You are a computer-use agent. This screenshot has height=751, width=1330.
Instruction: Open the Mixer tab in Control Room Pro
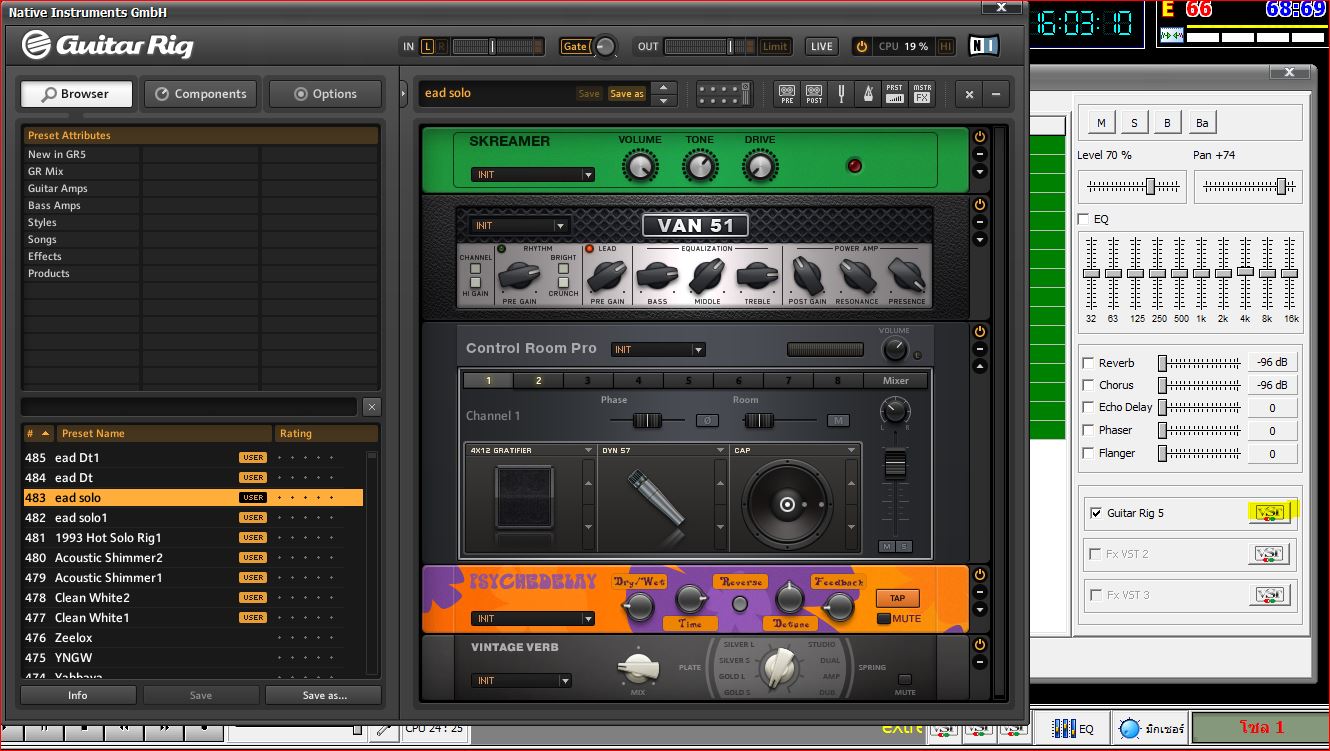(x=896, y=380)
